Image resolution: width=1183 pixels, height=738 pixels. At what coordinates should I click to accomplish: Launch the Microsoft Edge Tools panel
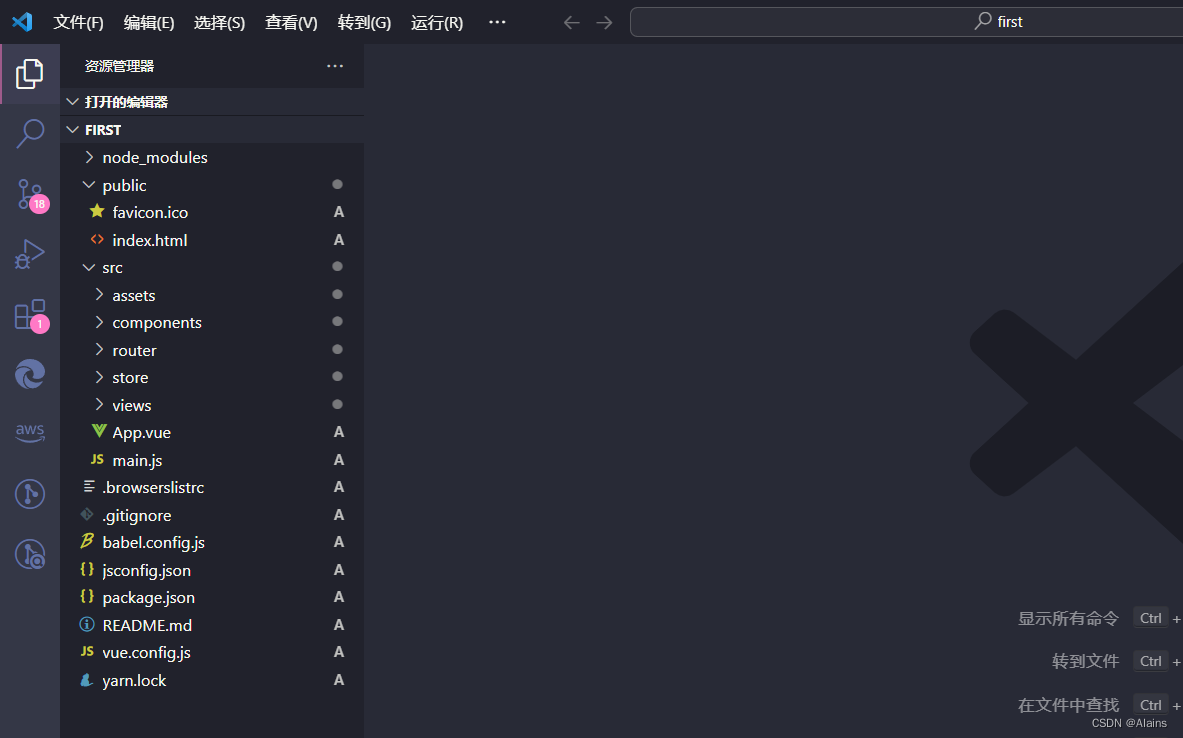tap(29, 373)
